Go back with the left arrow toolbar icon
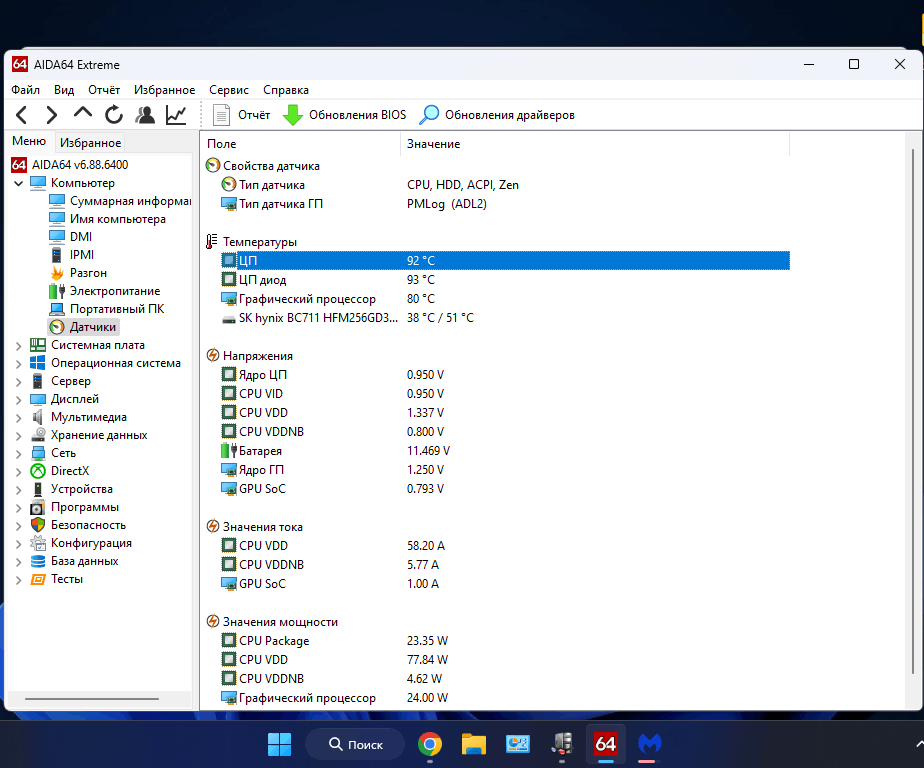 (x=22, y=114)
